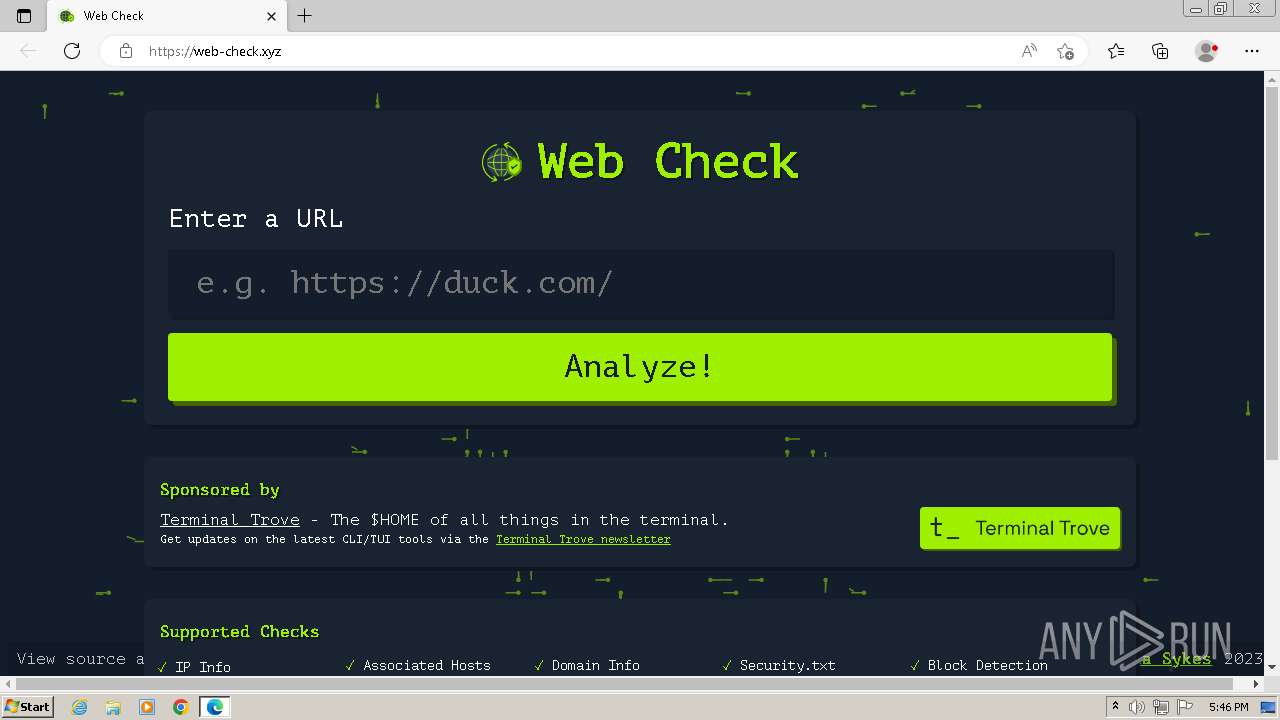
Task: Click the scrollbar down arrow
Action: click(1272, 667)
